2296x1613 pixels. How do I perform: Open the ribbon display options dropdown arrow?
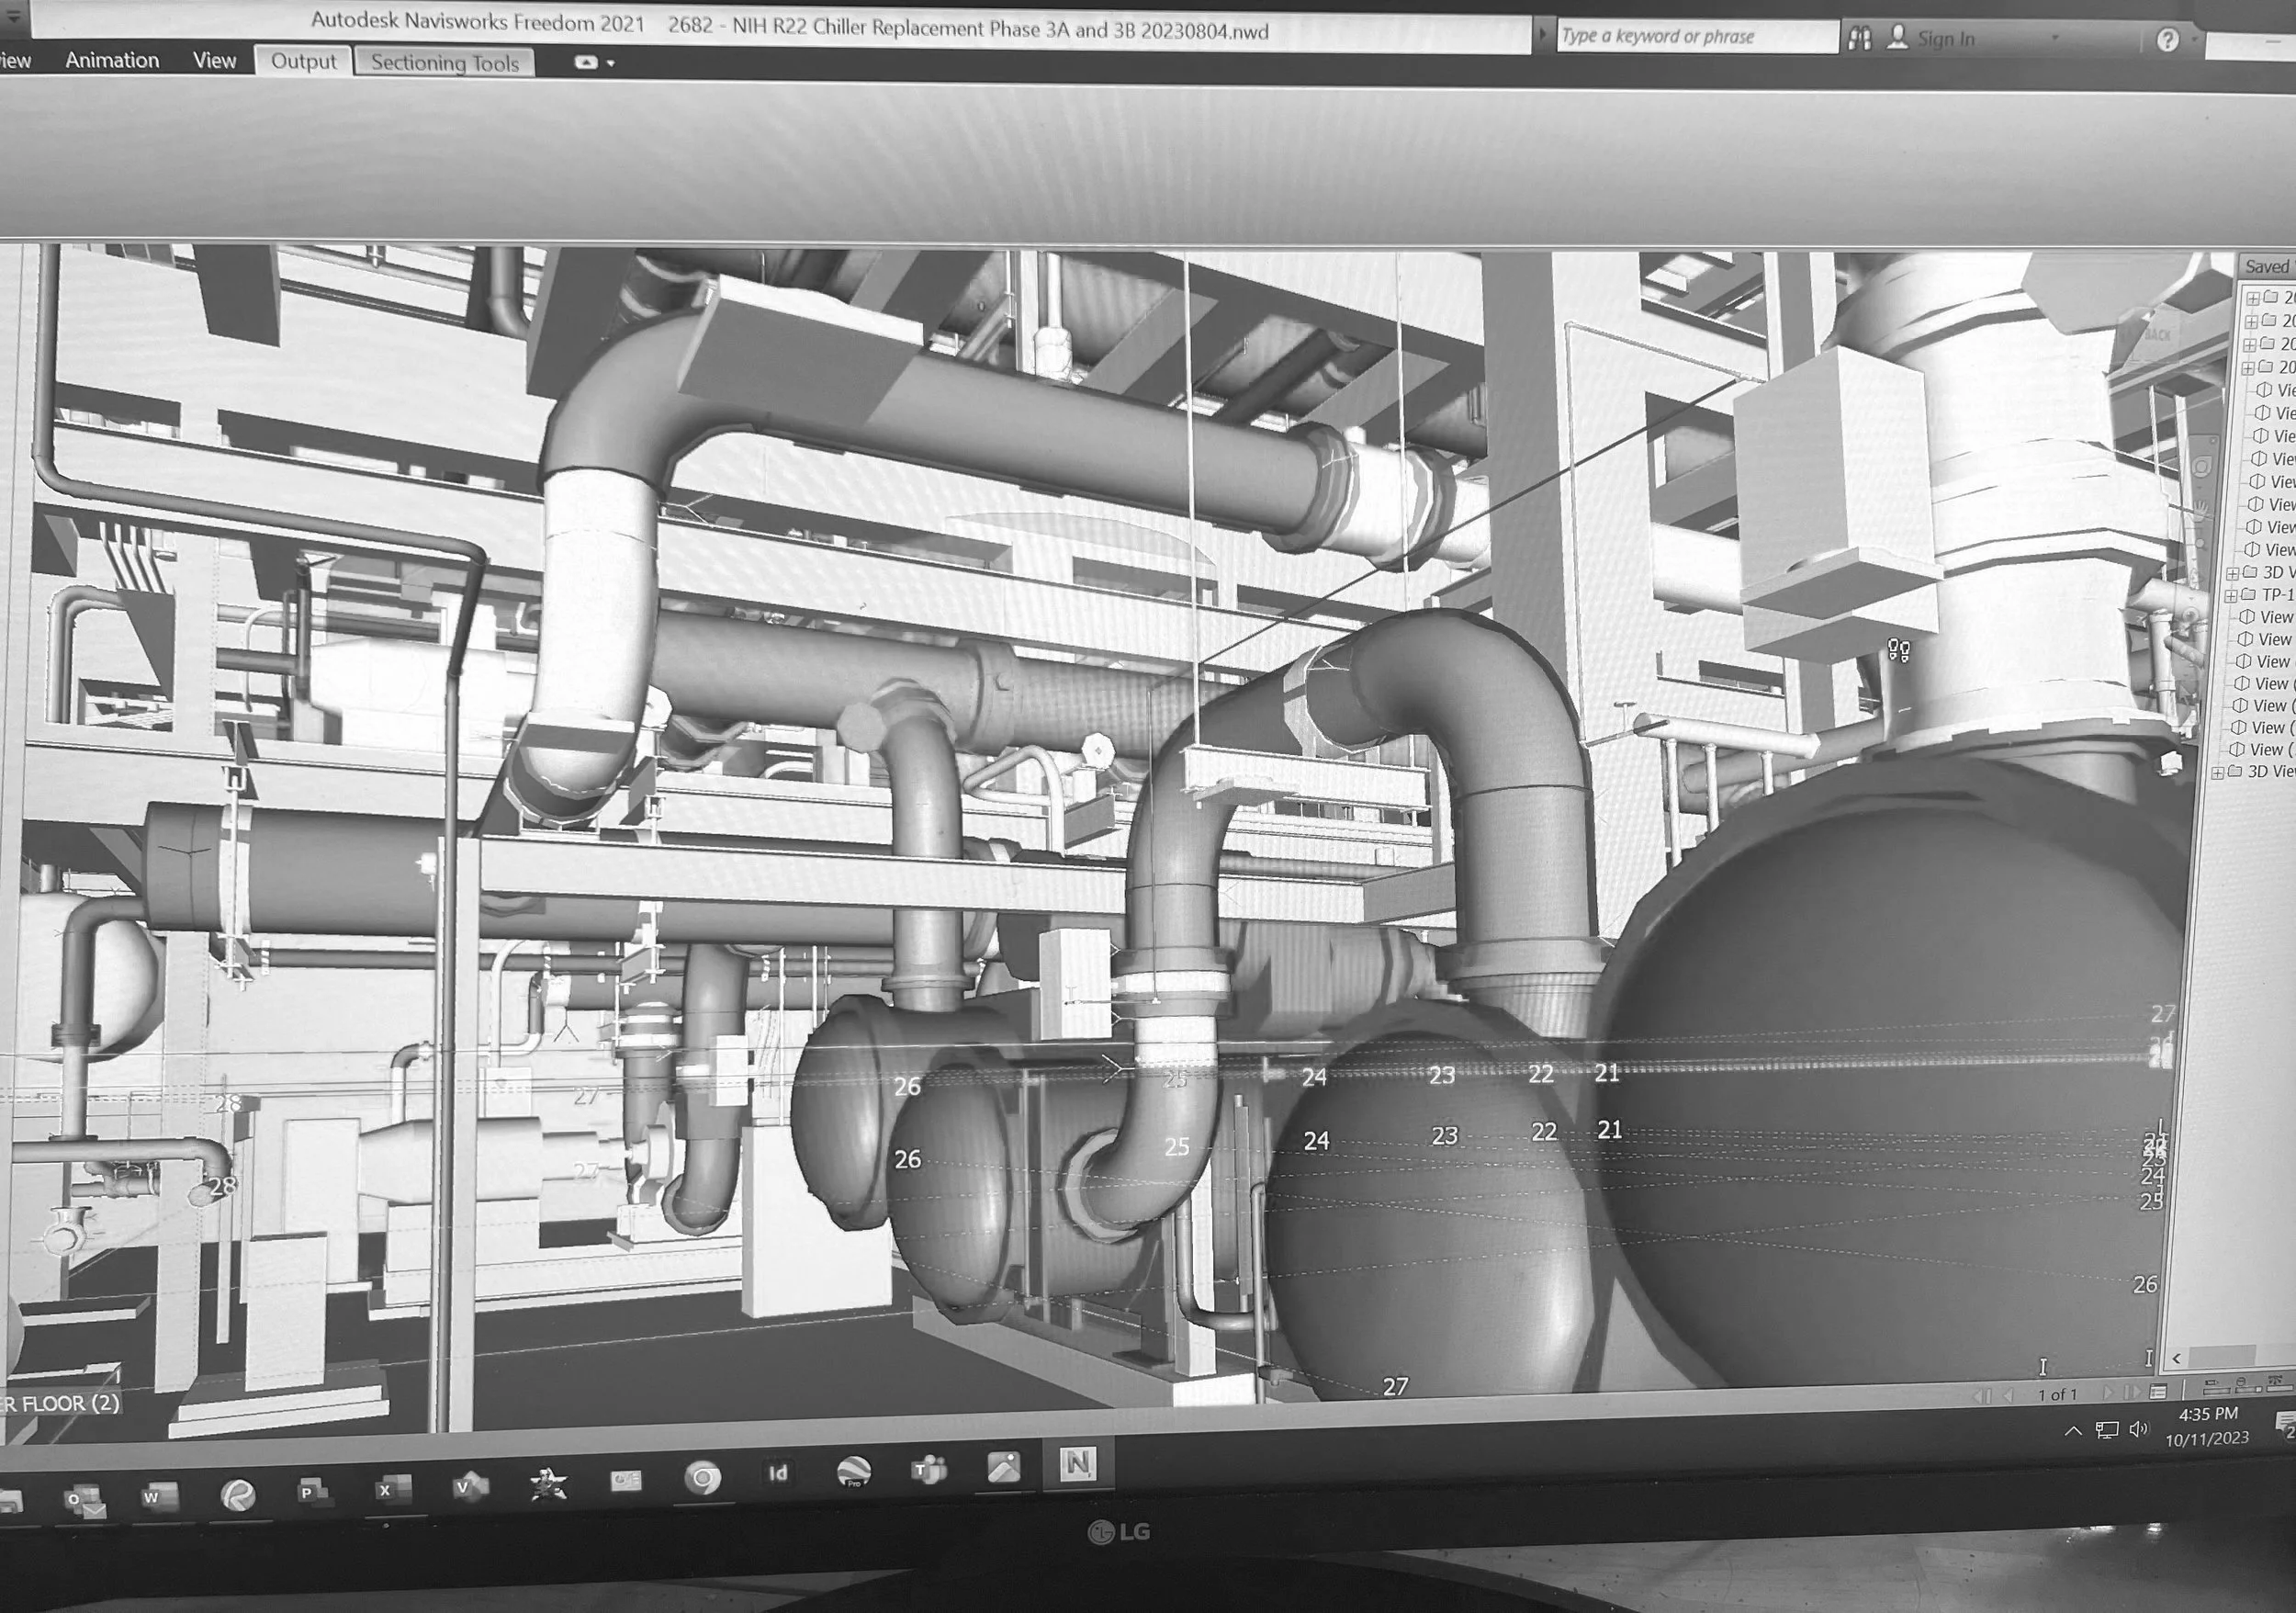(611, 63)
